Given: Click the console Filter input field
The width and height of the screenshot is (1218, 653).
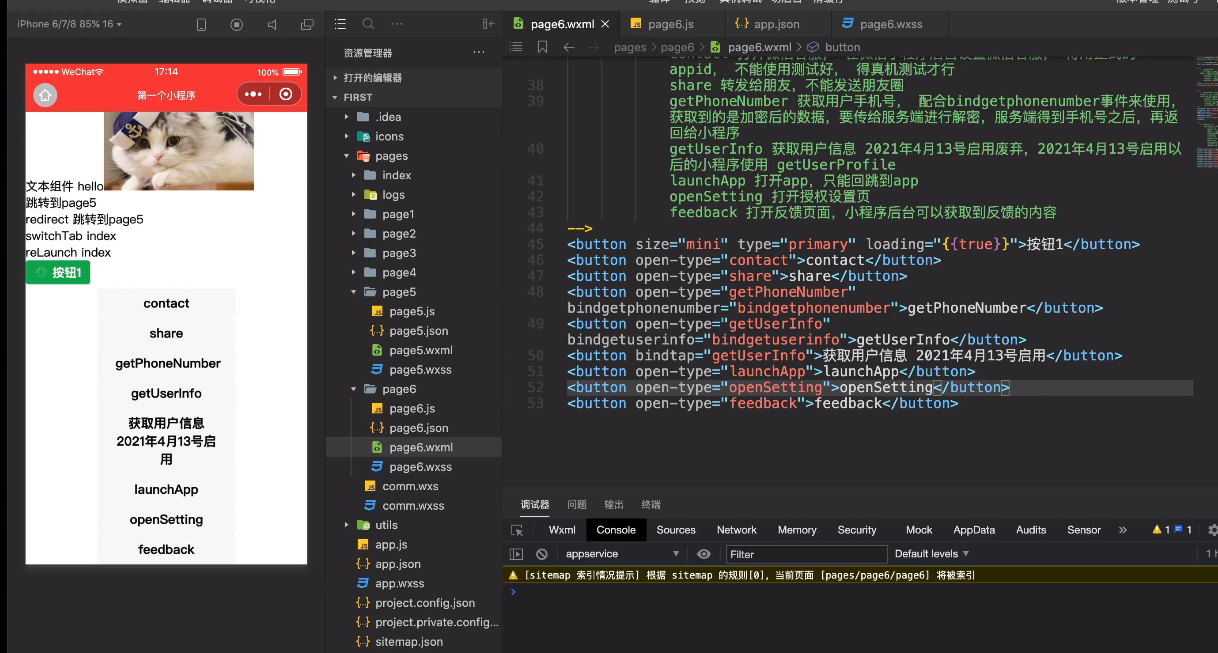Looking at the screenshot, I should 806,554.
